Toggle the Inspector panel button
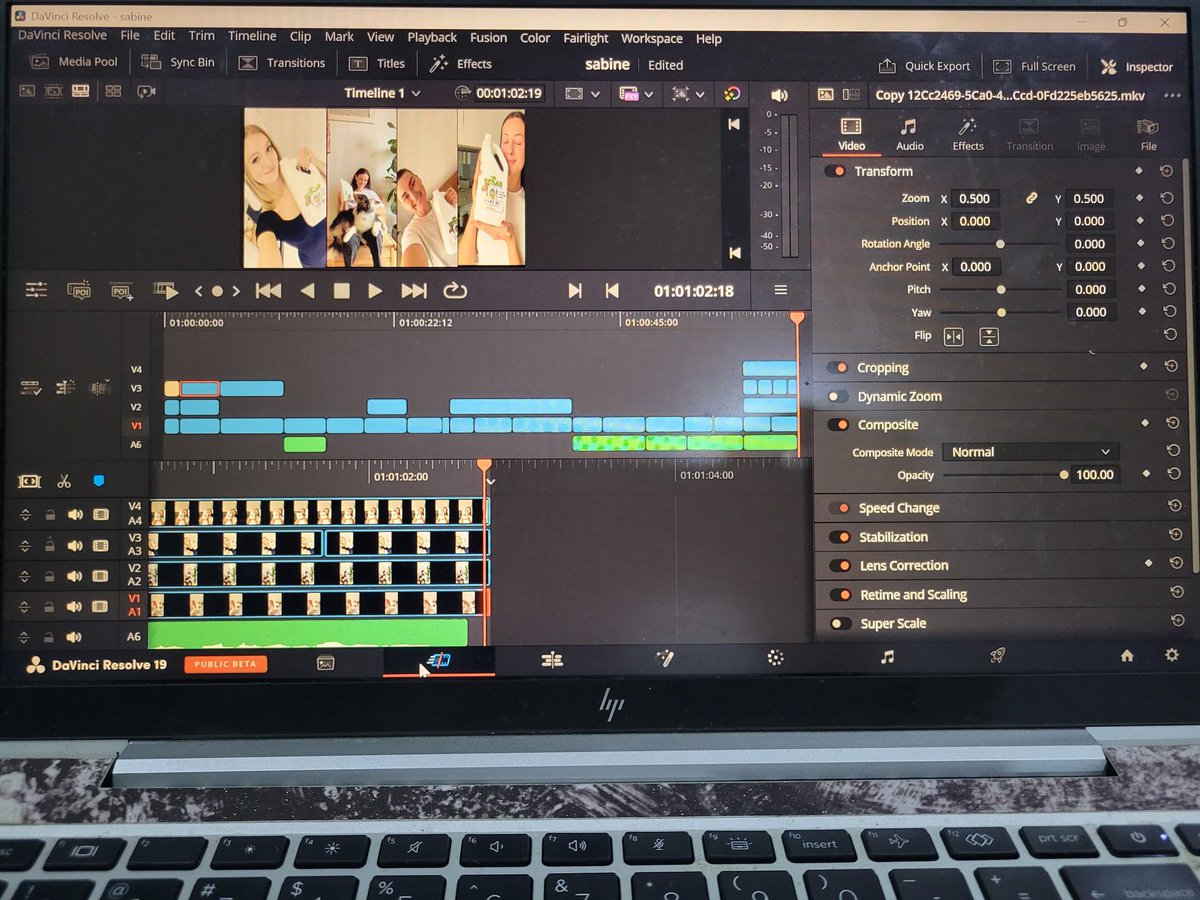The width and height of the screenshot is (1200, 900). pos(1137,67)
